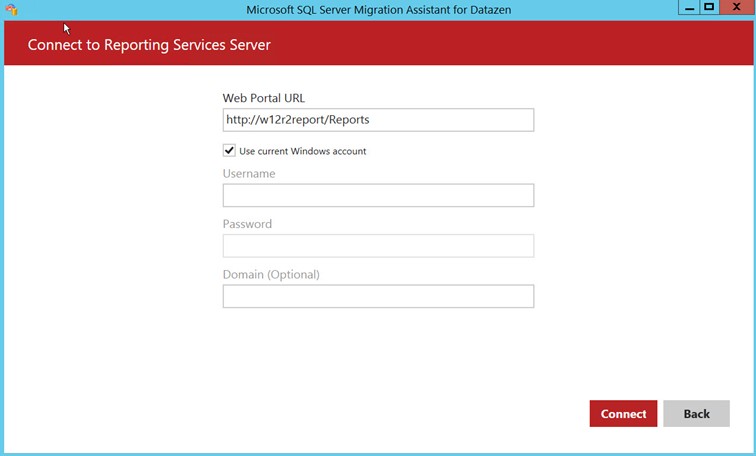Click the 'Use current Windows account' label text
This screenshot has height=456, width=756.
(302, 151)
